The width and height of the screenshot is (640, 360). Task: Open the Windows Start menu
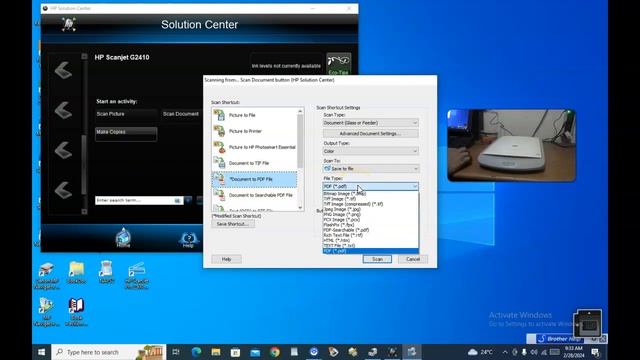[x=42, y=352]
